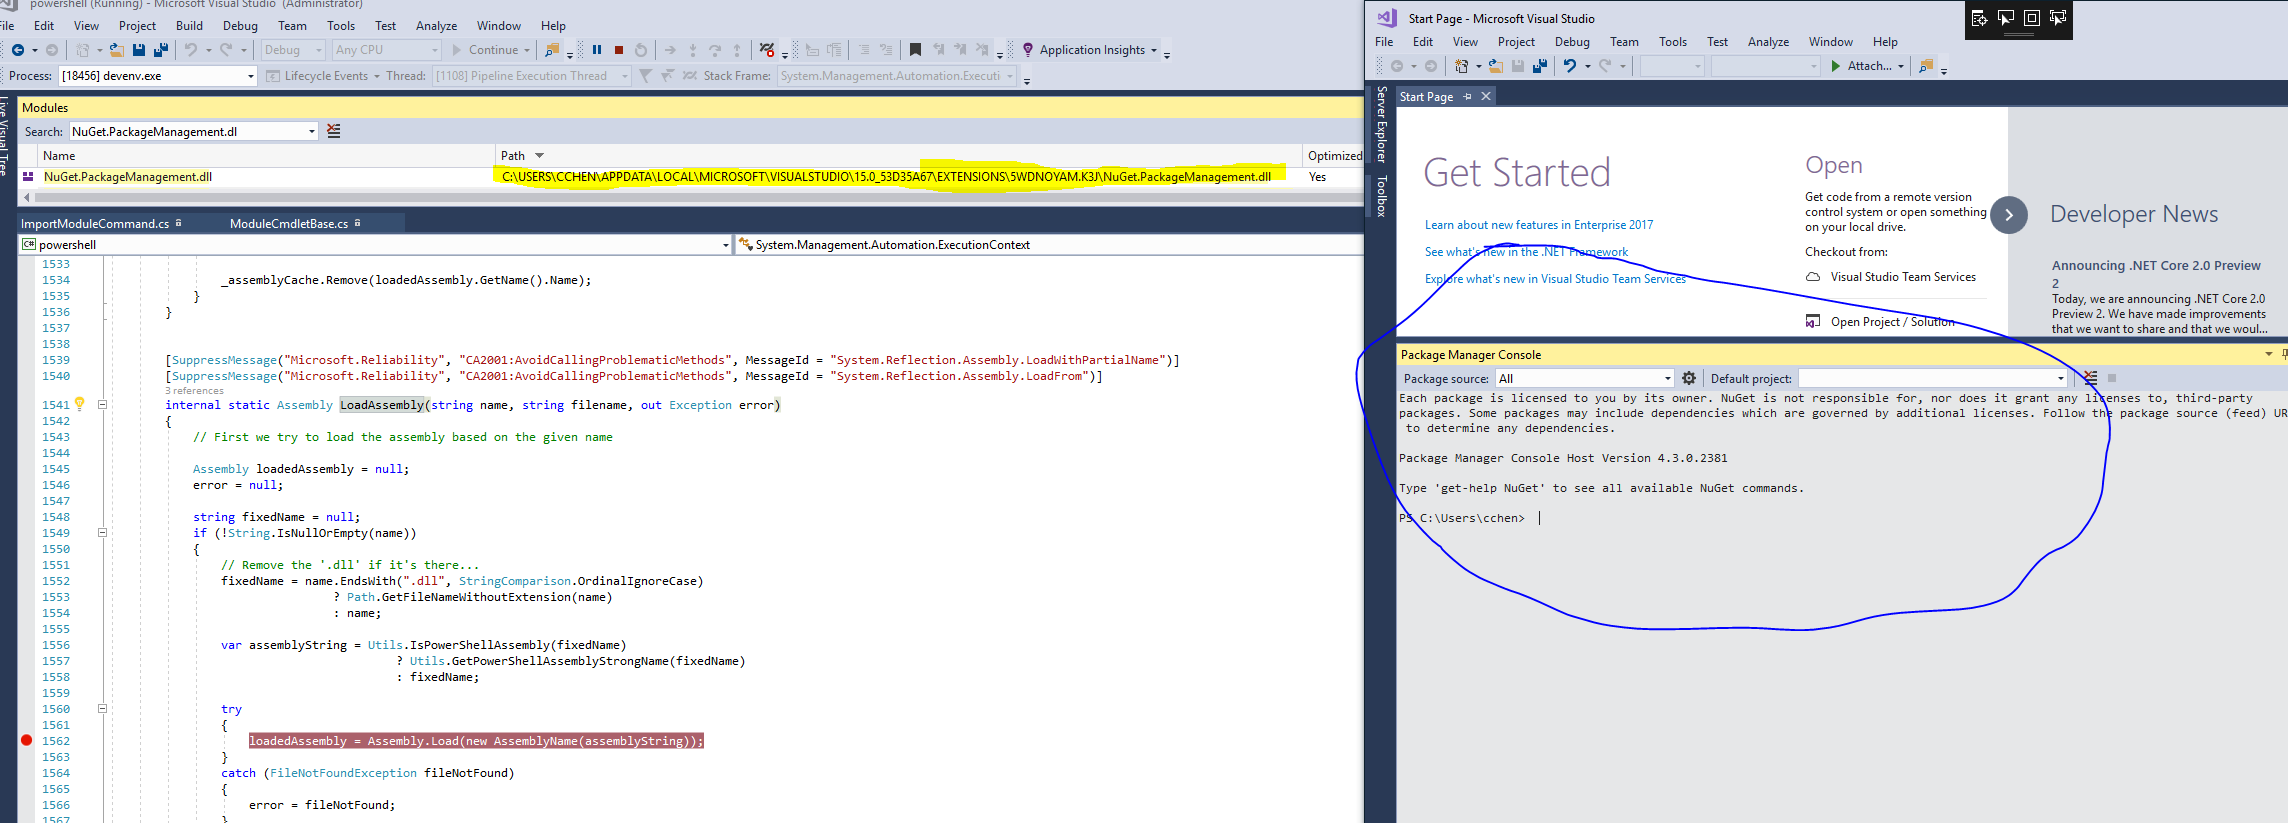This screenshot has height=823, width=2288.
Task: Click Package Manager Console settings gear
Action: [1689, 378]
